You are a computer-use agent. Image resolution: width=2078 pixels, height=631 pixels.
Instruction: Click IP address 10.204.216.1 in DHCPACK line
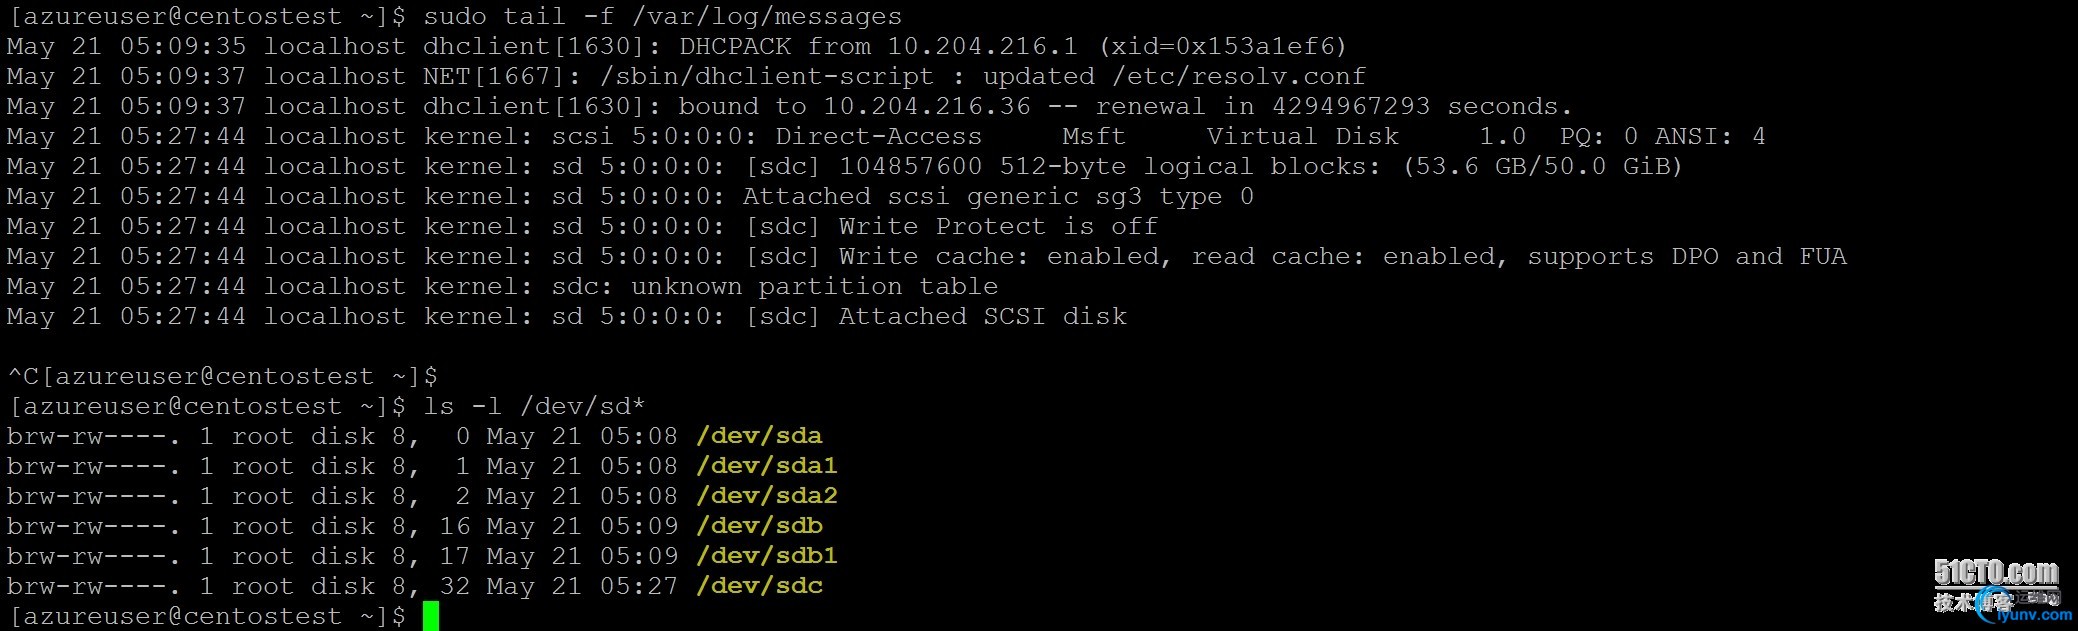coord(983,46)
